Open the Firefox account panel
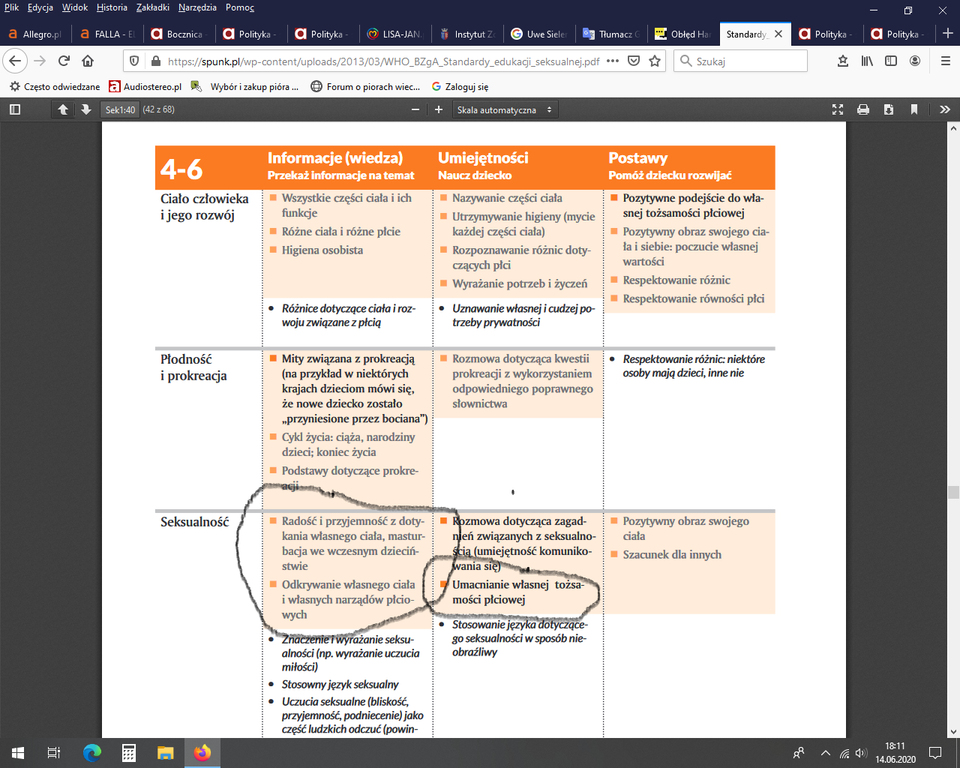The width and height of the screenshot is (960, 768). 915,61
